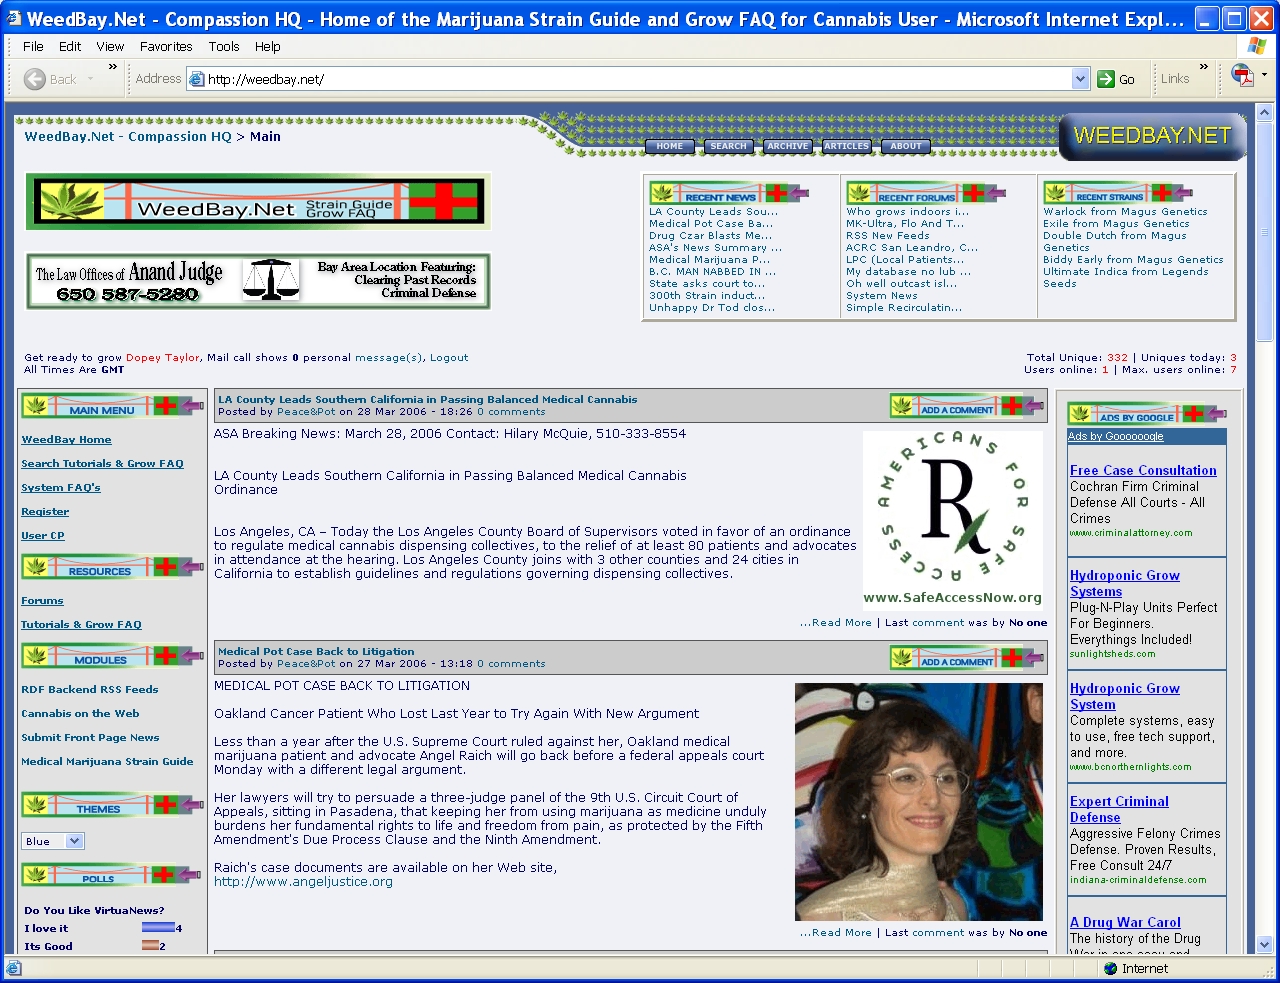
Task: Click the Internet zone globe icon in status bar
Action: tap(1110, 968)
